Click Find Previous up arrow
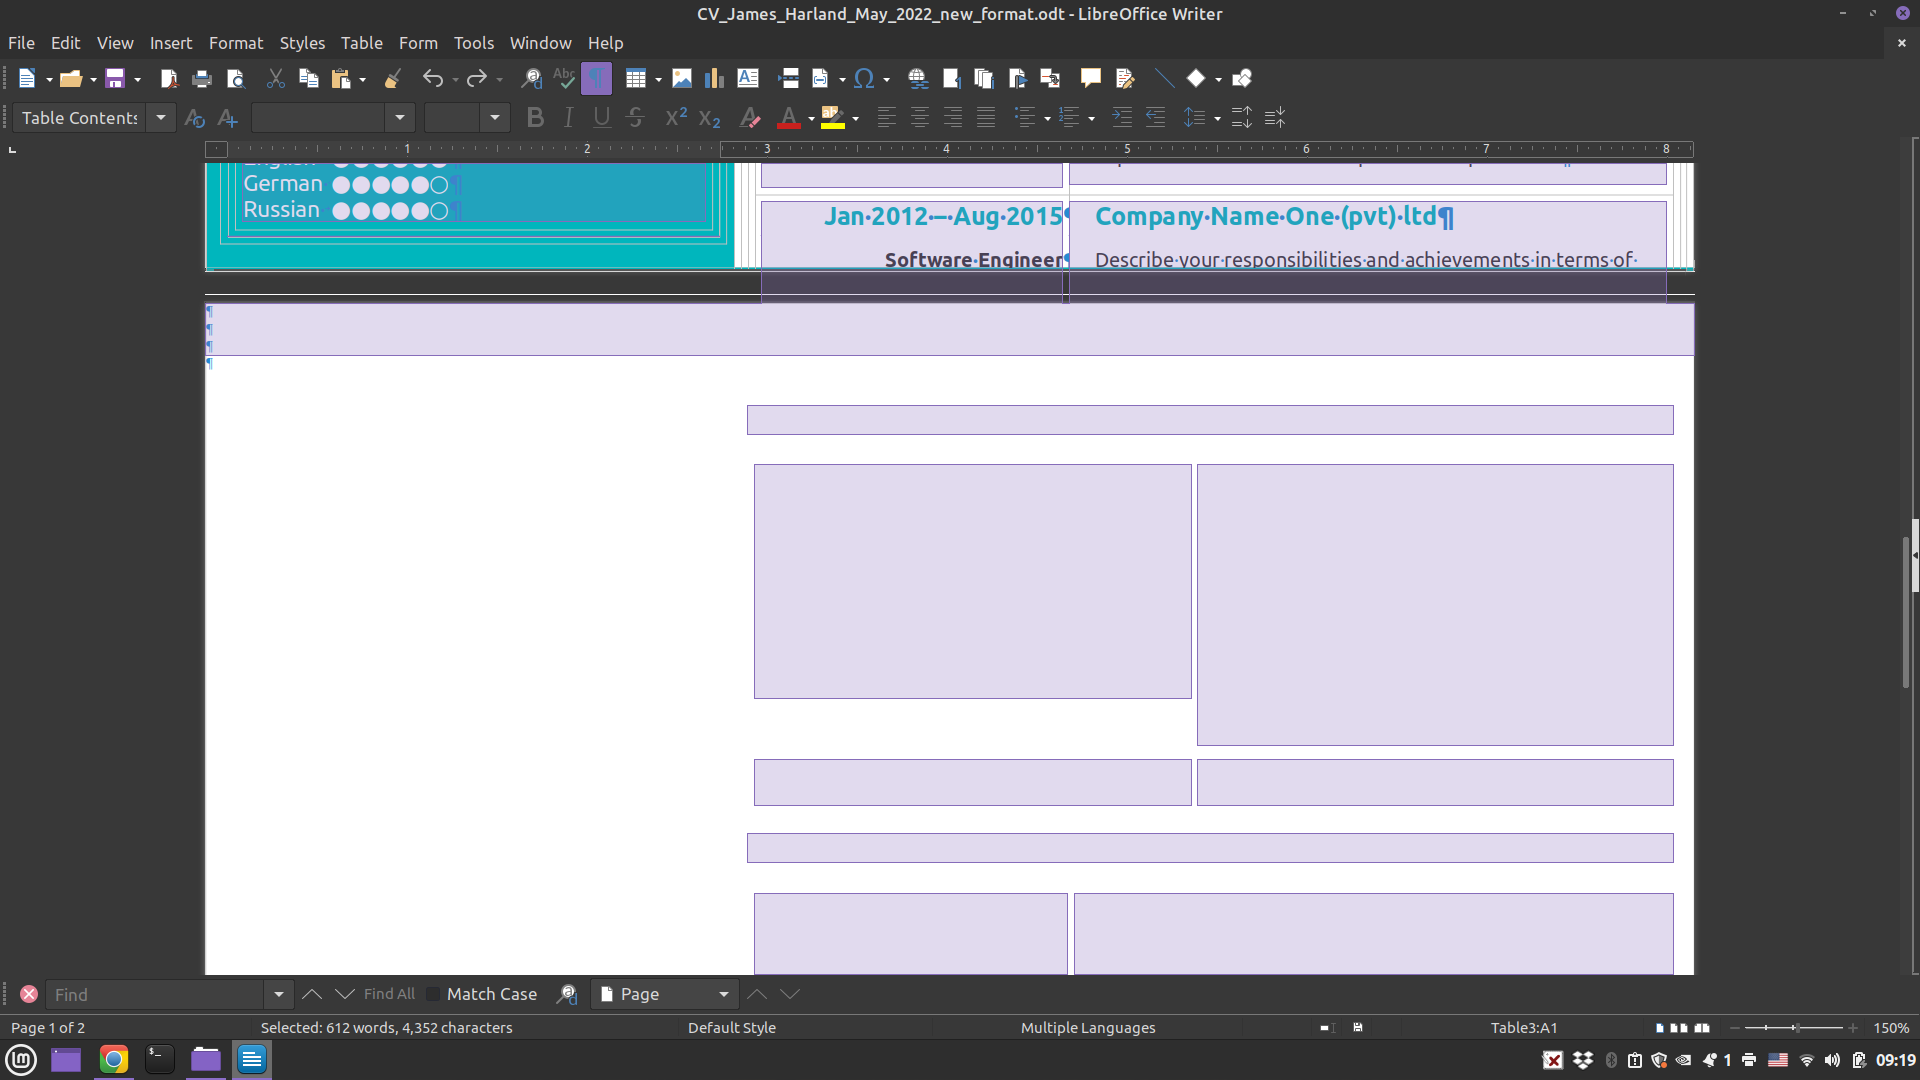The height and width of the screenshot is (1080, 1920). click(312, 994)
